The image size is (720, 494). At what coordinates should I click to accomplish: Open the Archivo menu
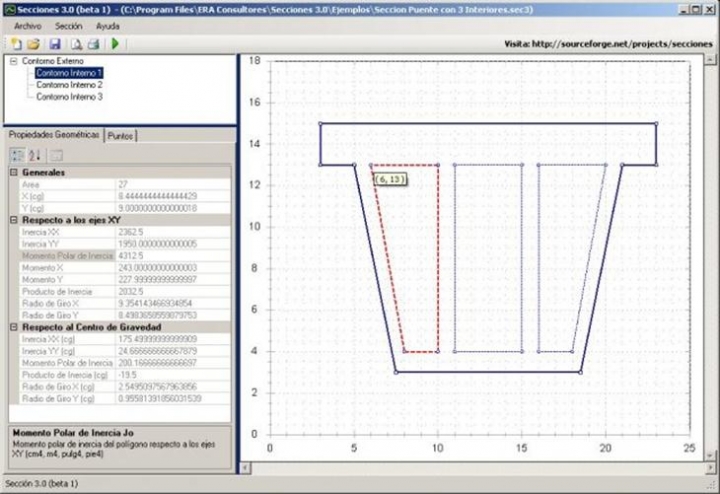[28, 26]
